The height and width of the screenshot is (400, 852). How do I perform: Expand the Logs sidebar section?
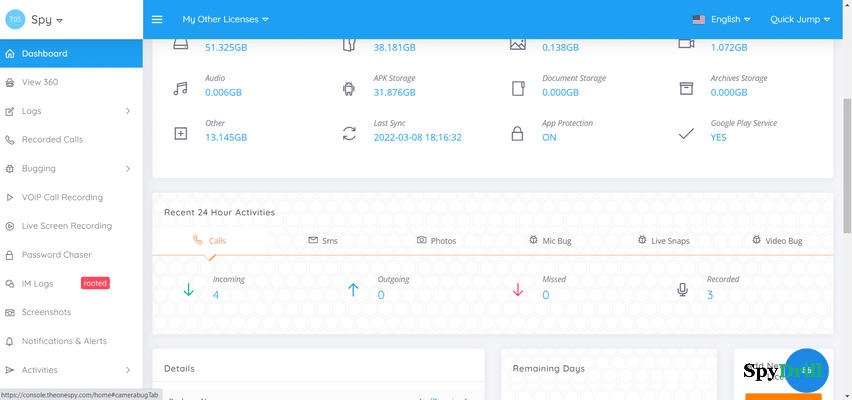coord(128,111)
